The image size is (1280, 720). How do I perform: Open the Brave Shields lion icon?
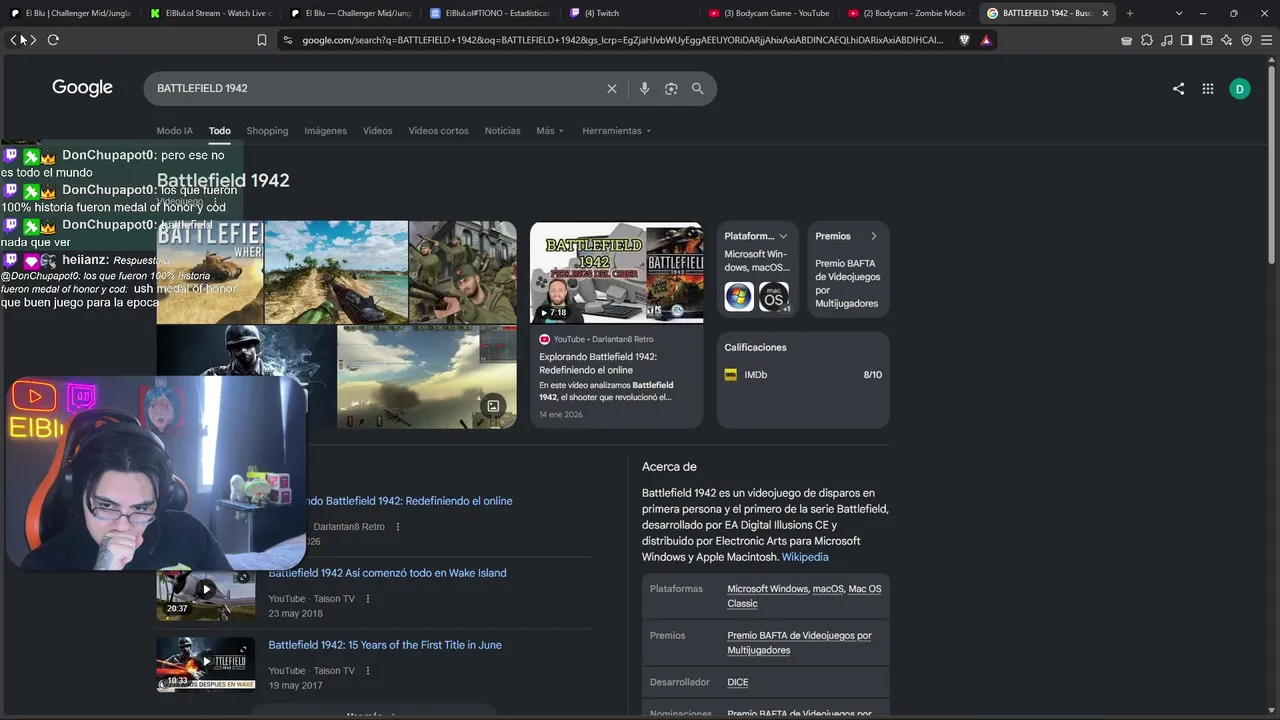click(964, 40)
